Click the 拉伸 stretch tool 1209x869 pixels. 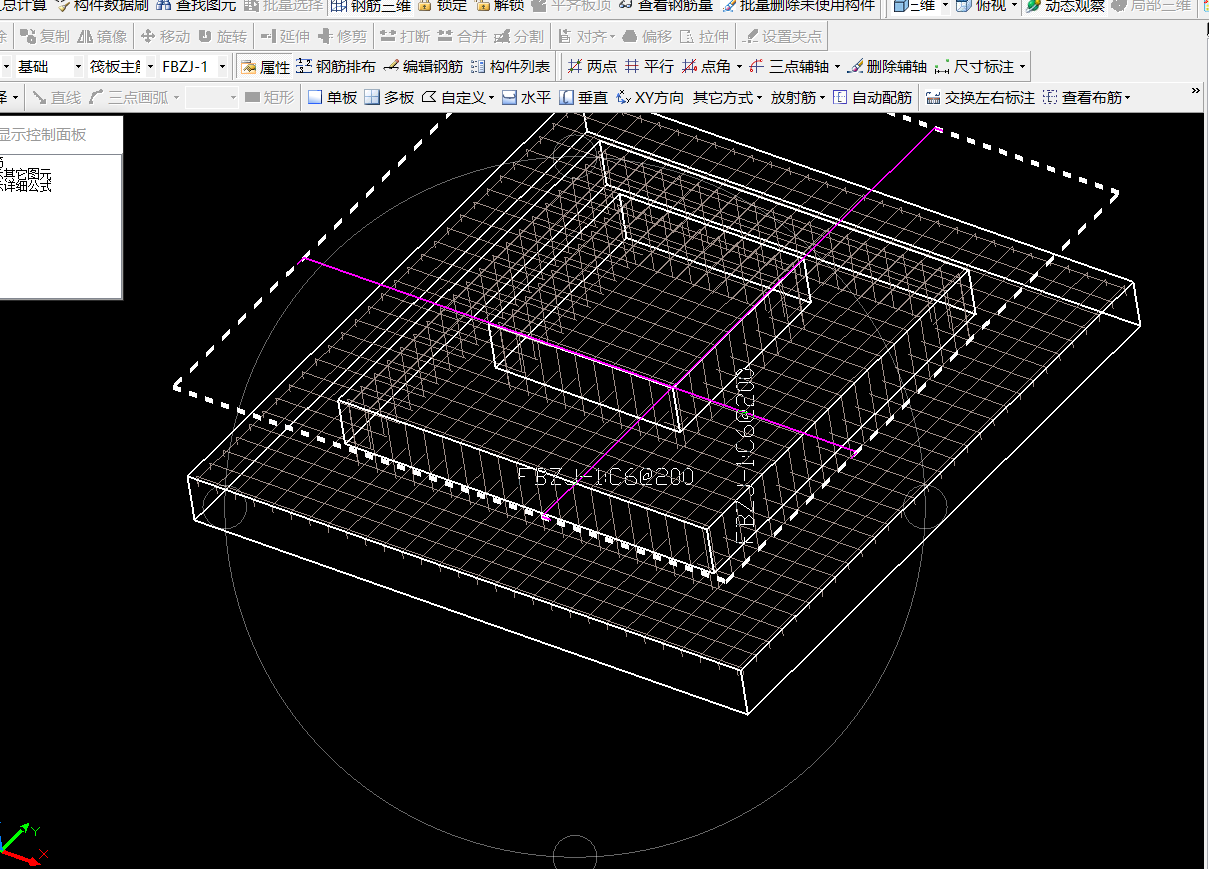[704, 37]
